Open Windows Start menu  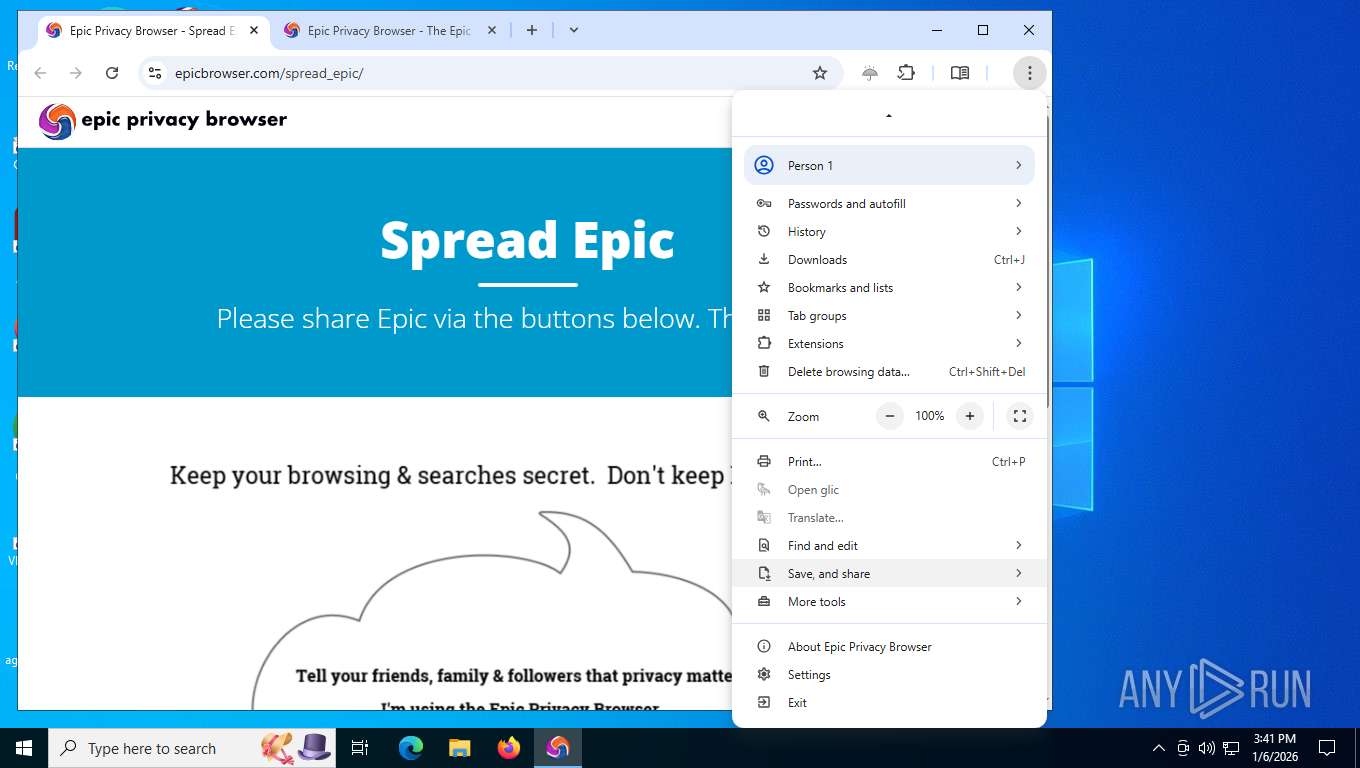pyautogui.click(x=24, y=748)
